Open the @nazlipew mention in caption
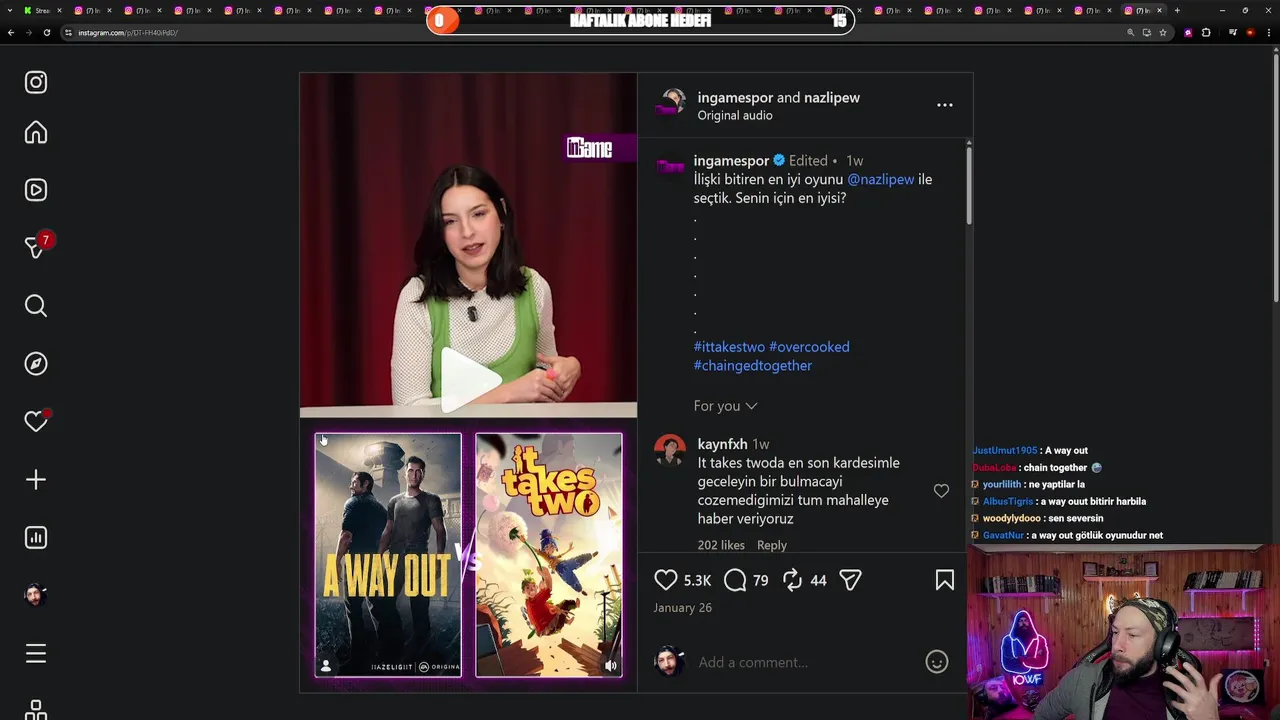Image resolution: width=1280 pixels, height=720 pixels. [x=881, y=180]
